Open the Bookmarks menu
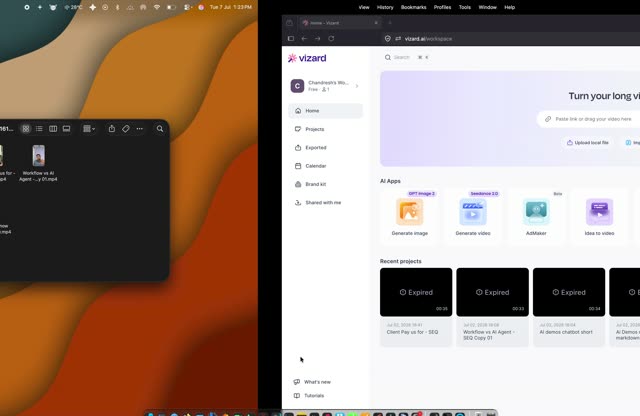Screen dimensions: 640x416 click(413, 7)
